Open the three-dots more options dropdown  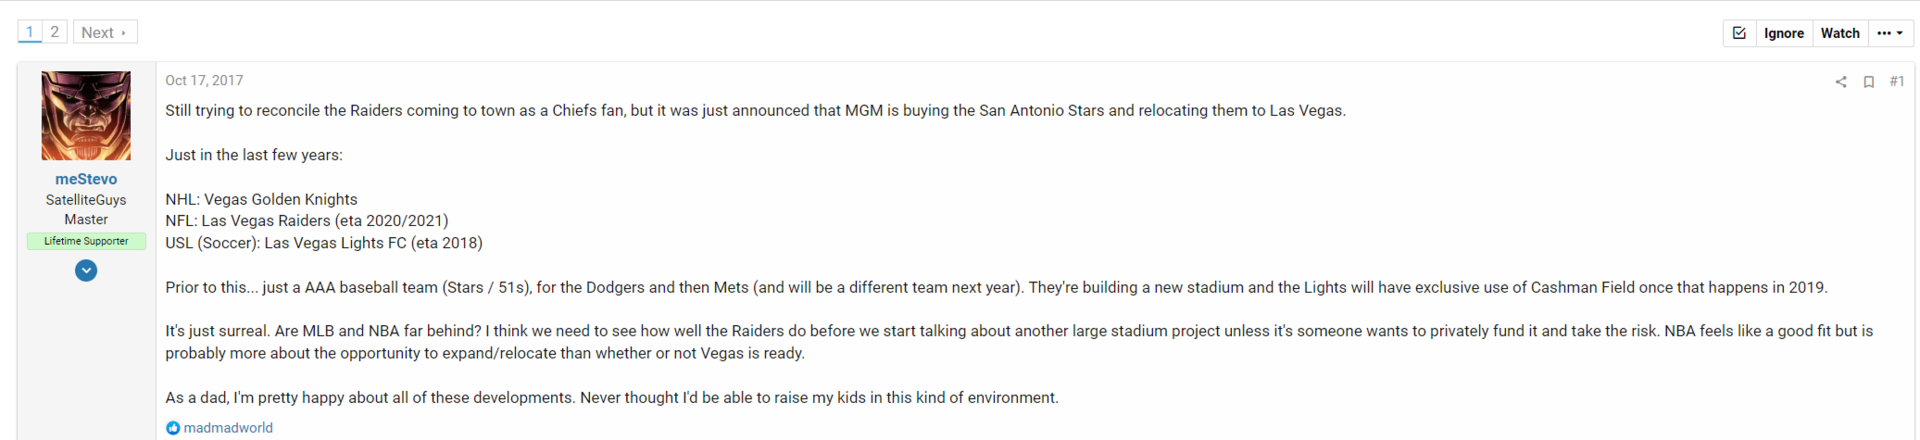click(x=1890, y=33)
